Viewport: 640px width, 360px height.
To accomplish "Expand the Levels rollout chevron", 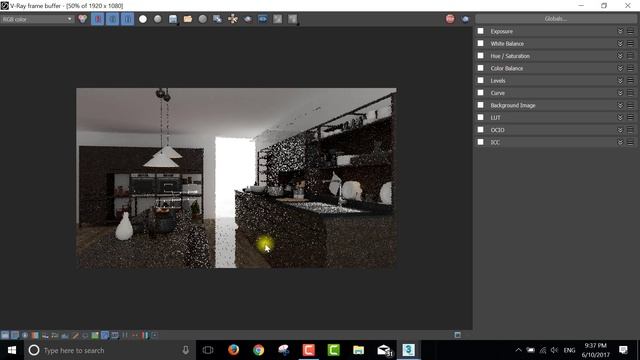I will click(x=620, y=80).
